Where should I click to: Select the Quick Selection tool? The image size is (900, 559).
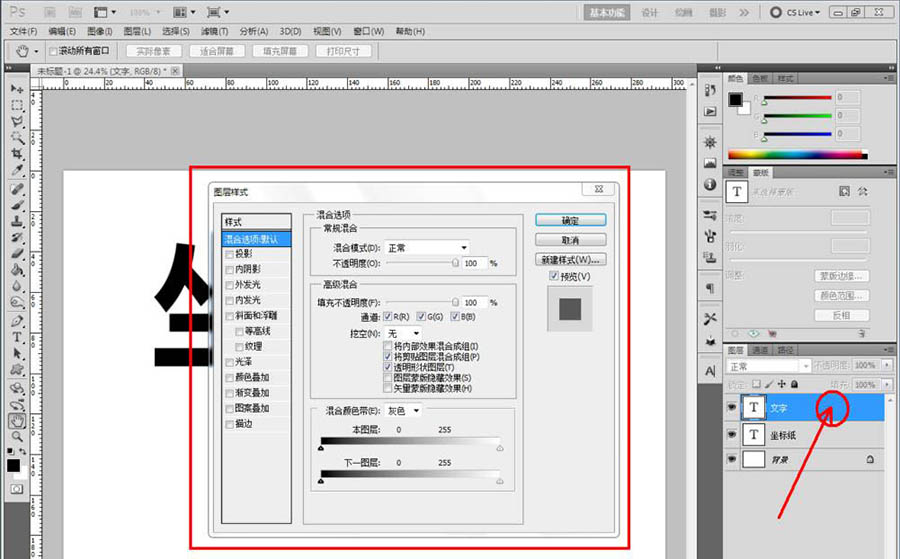tap(17, 138)
